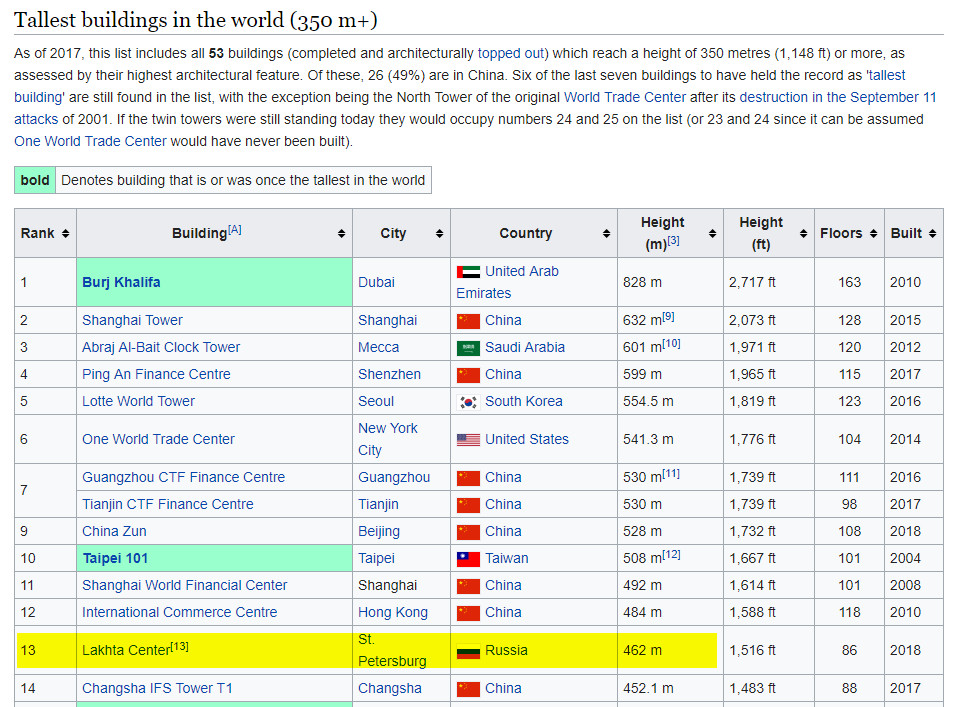Sort table by Height (ft) column arrows

pyautogui.click(x=803, y=233)
